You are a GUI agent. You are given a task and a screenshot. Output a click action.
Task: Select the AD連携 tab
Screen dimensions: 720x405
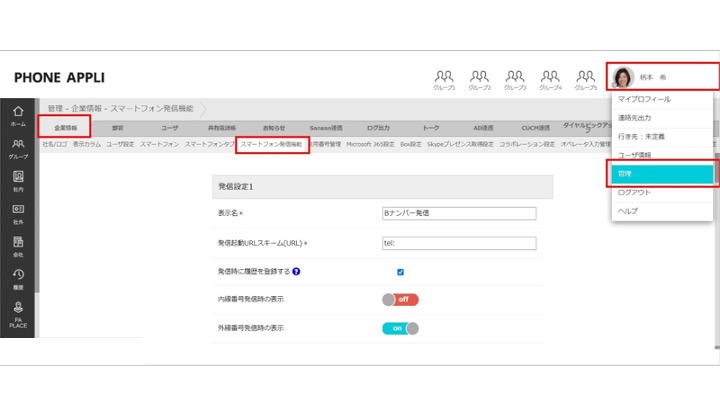(x=483, y=128)
